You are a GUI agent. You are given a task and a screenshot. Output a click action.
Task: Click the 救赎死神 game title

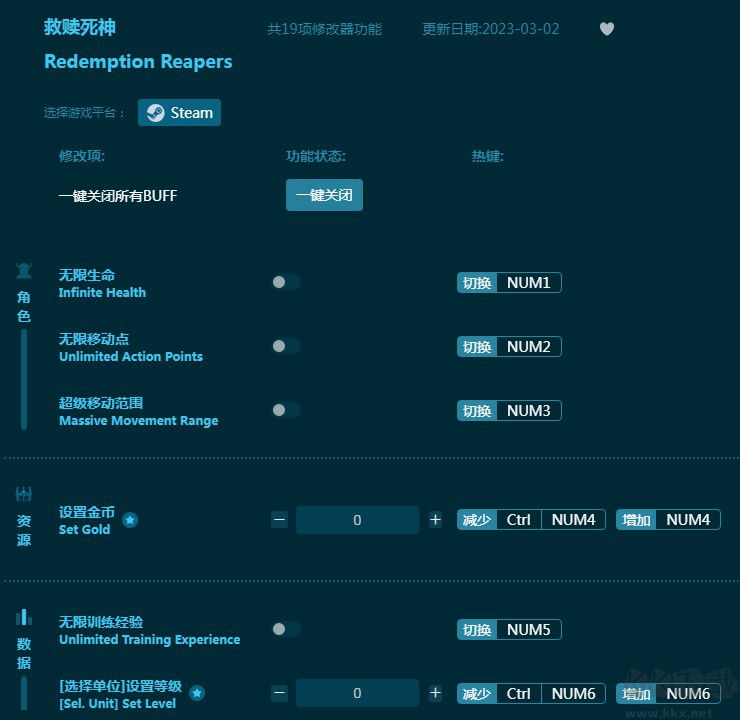[x=80, y=27]
